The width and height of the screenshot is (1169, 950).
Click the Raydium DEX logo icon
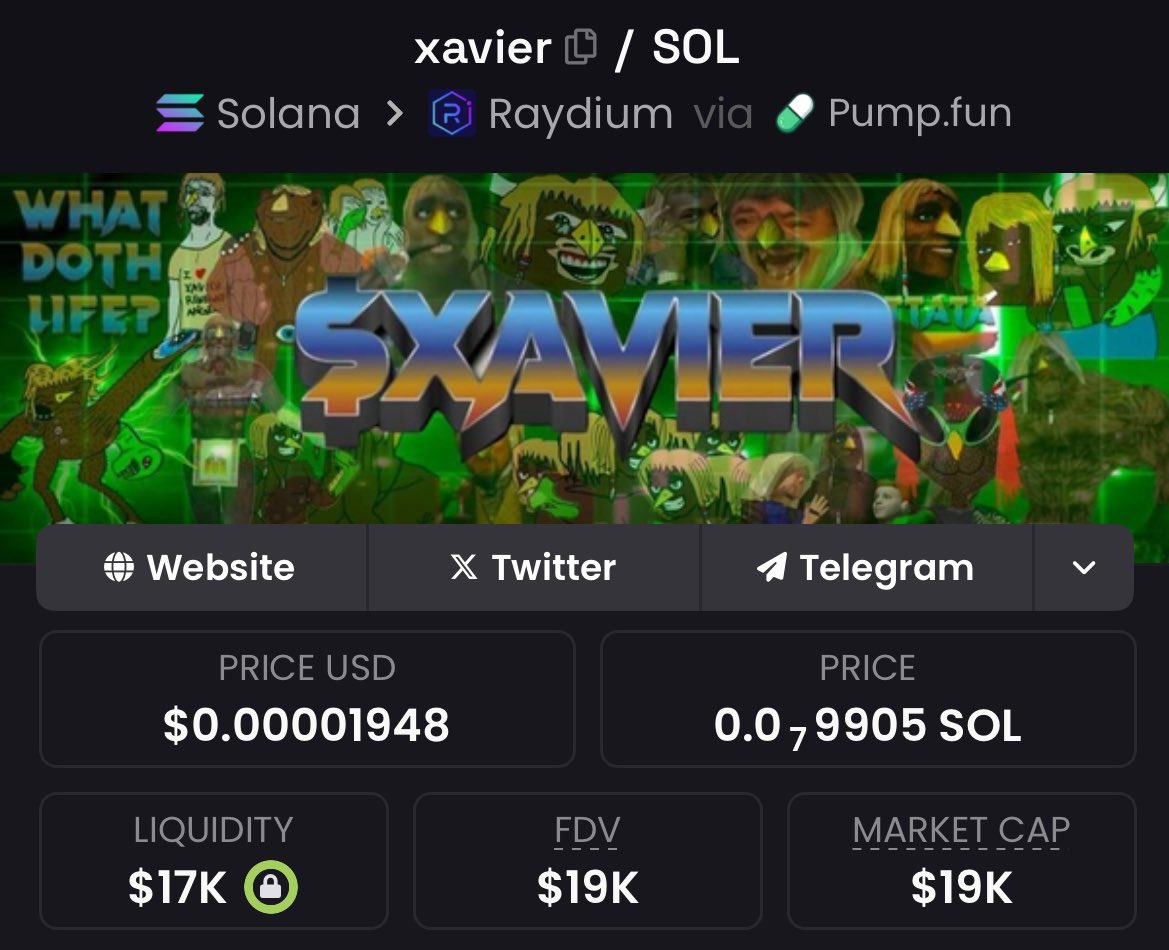(451, 113)
